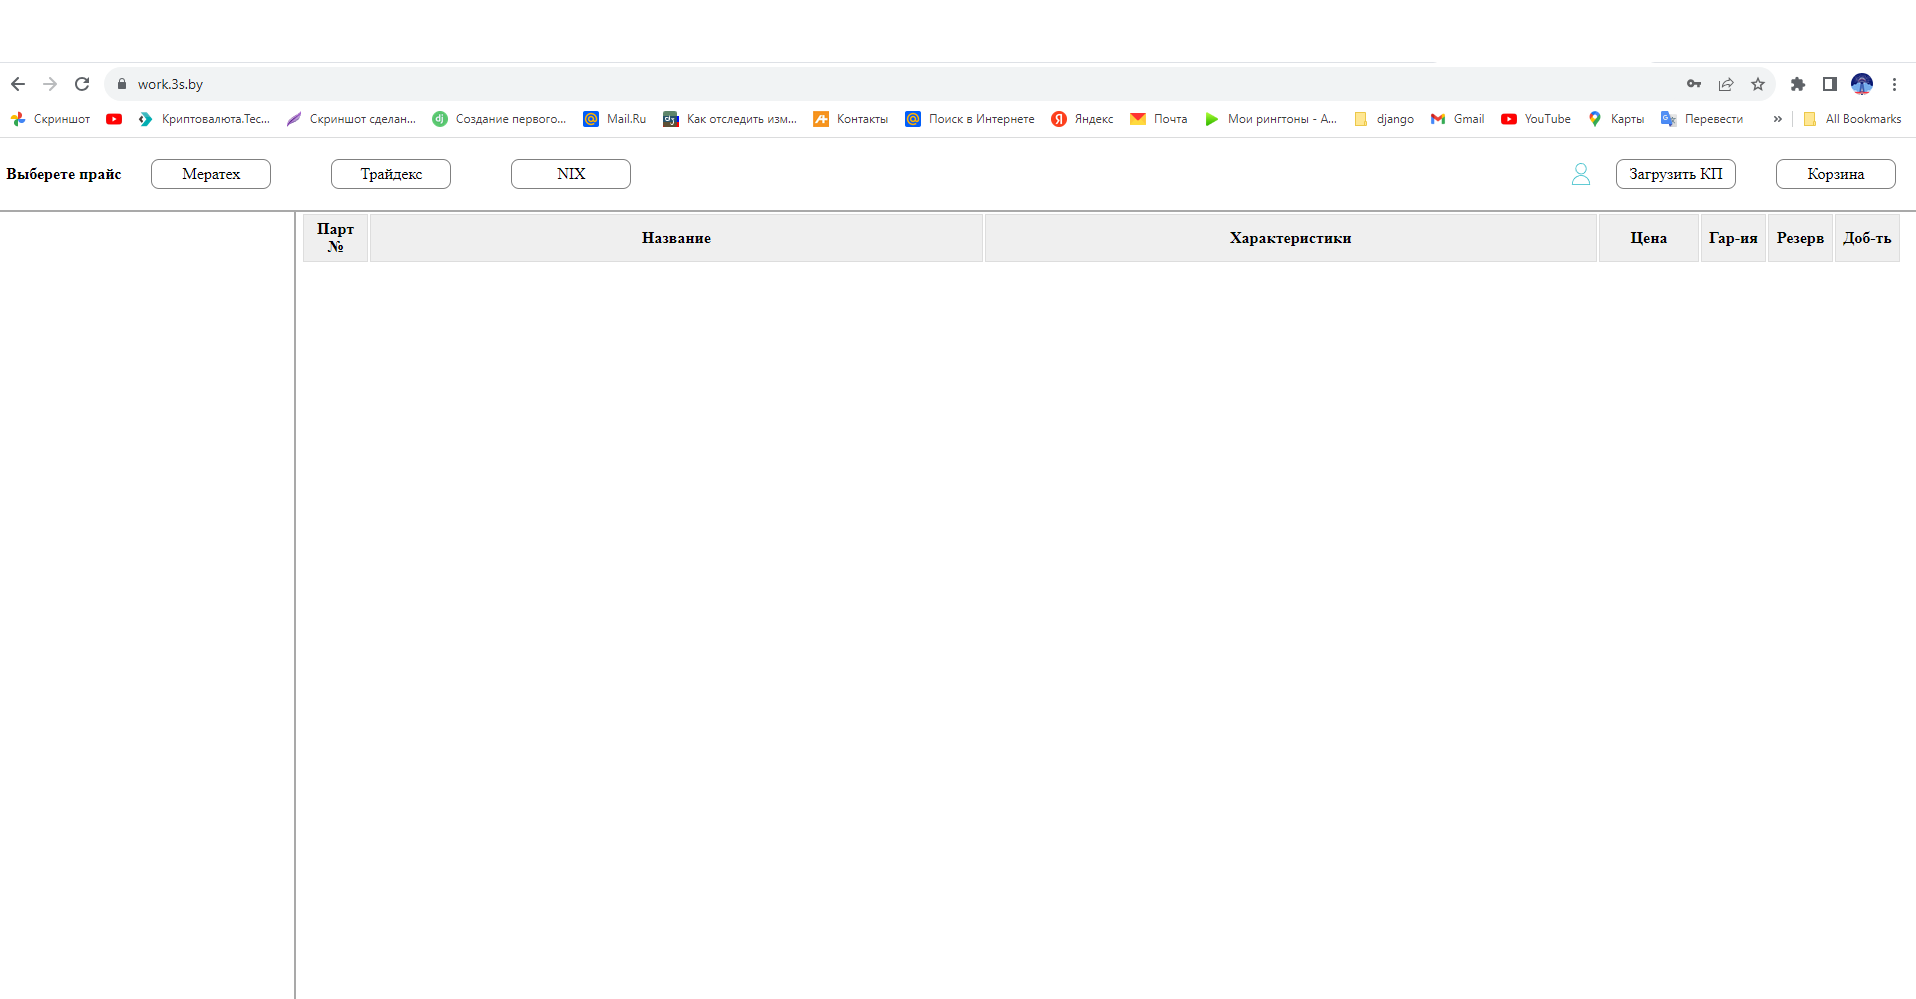Expand the hidden bookmarks overflow chevron

pyautogui.click(x=1777, y=119)
